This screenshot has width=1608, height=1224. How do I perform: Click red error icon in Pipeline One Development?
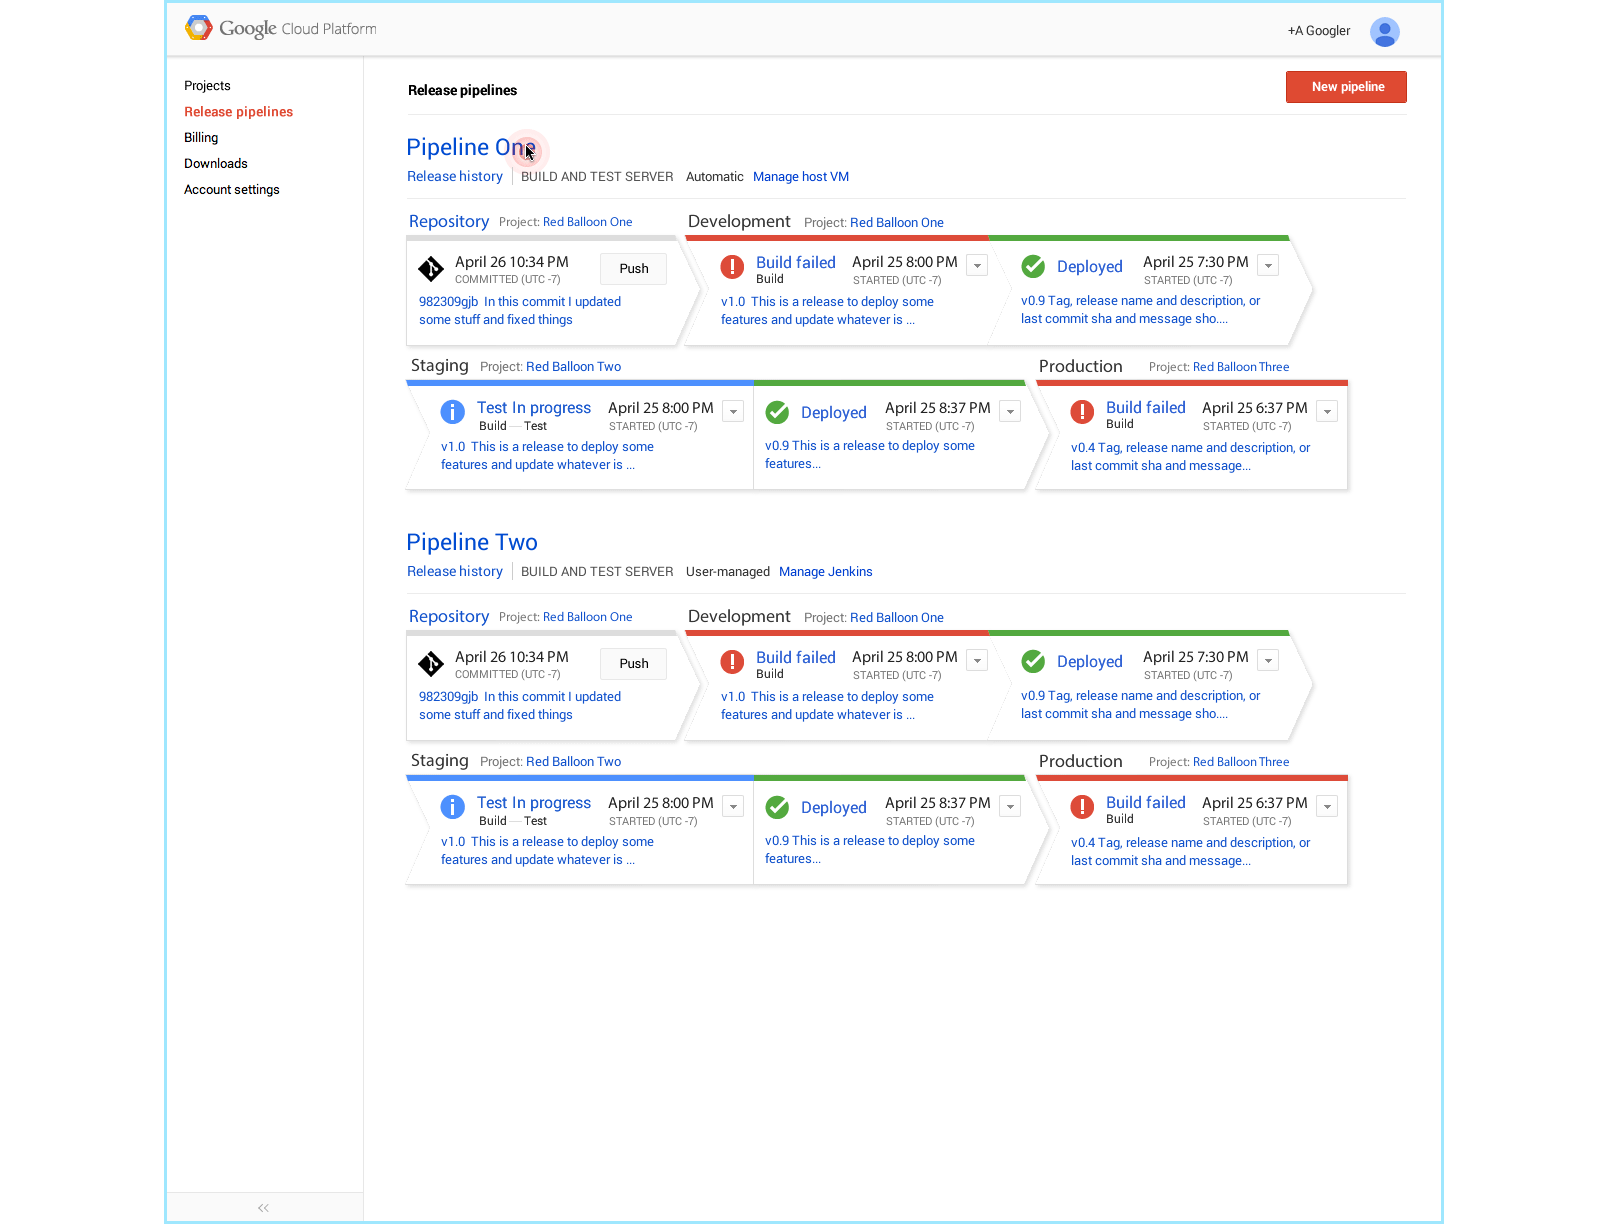pyautogui.click(x=732, y=267)
